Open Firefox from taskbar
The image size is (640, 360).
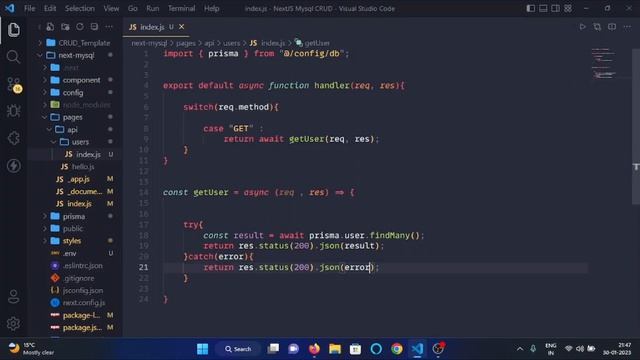[x=314, y=349]
